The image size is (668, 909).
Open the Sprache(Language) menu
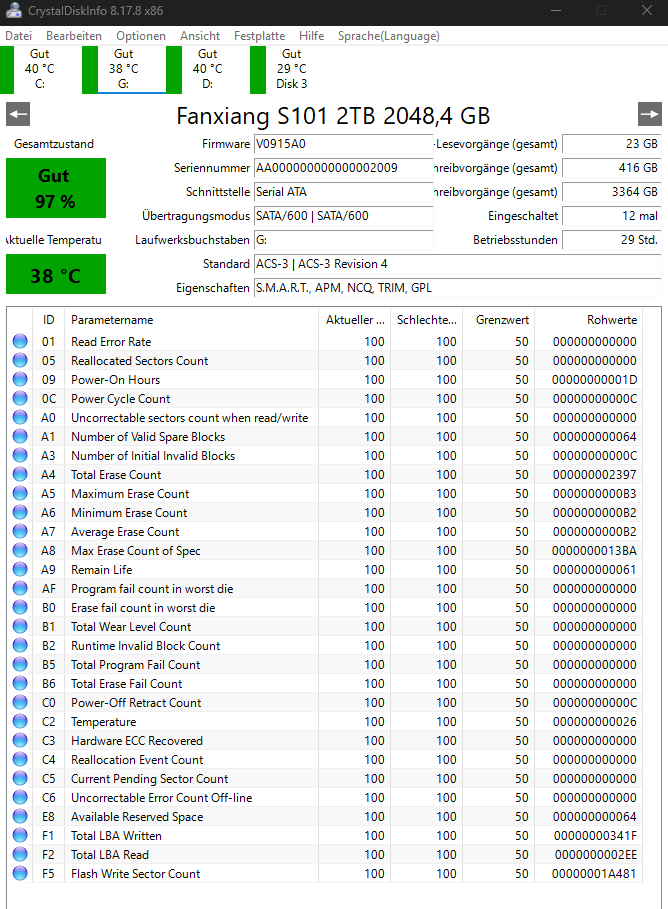click(389, 36)
